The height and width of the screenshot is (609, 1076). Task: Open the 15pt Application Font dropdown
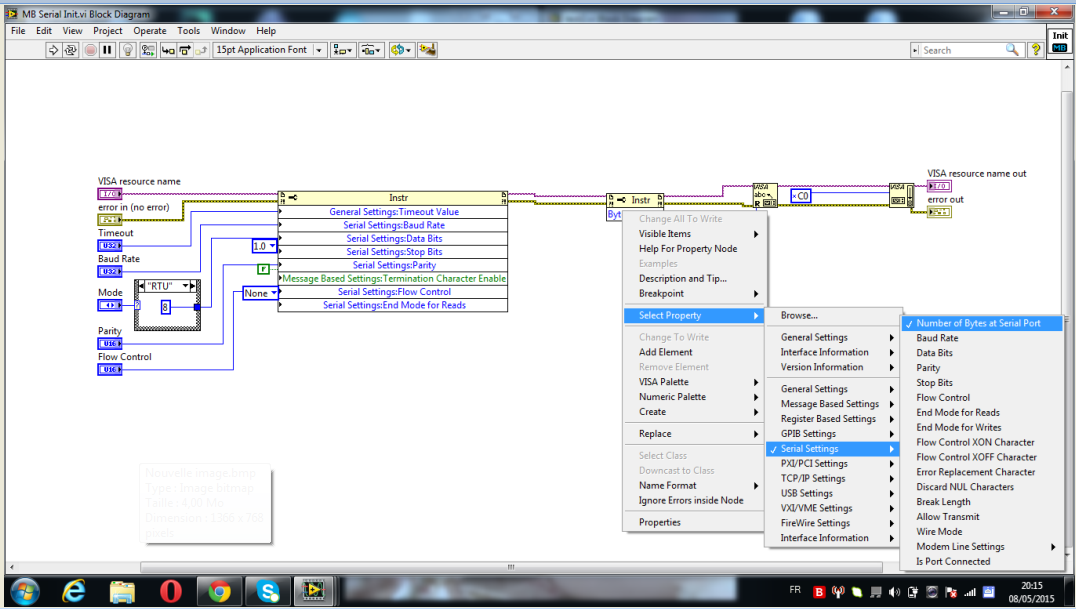click(x=269, y=49)
